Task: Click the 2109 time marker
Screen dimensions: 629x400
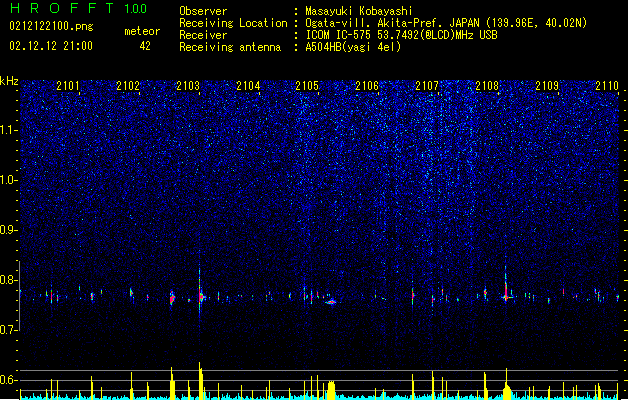Action: 547,86
